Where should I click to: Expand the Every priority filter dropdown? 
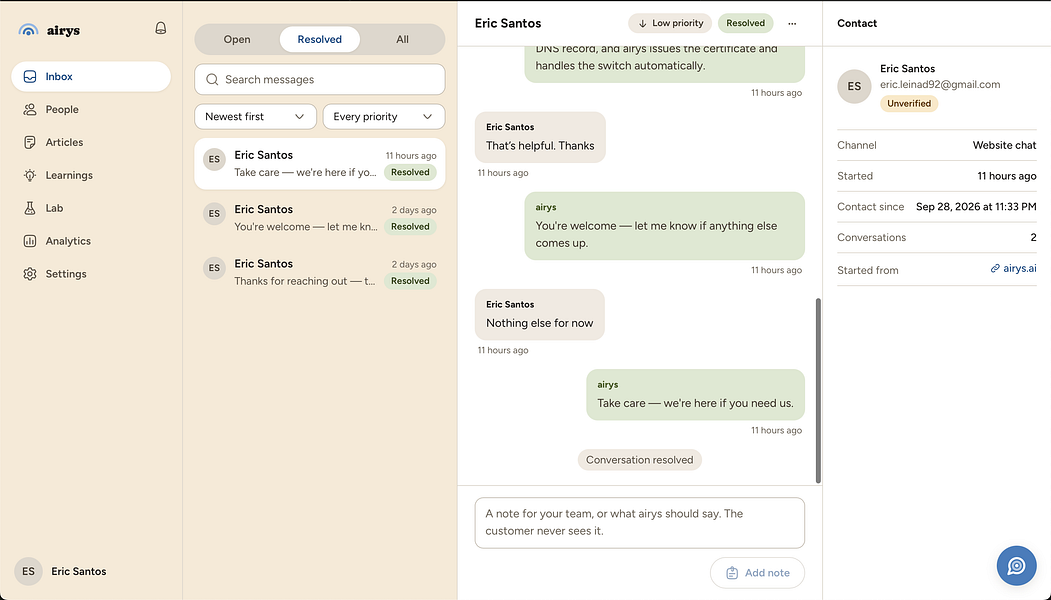(x=384, y=117)
